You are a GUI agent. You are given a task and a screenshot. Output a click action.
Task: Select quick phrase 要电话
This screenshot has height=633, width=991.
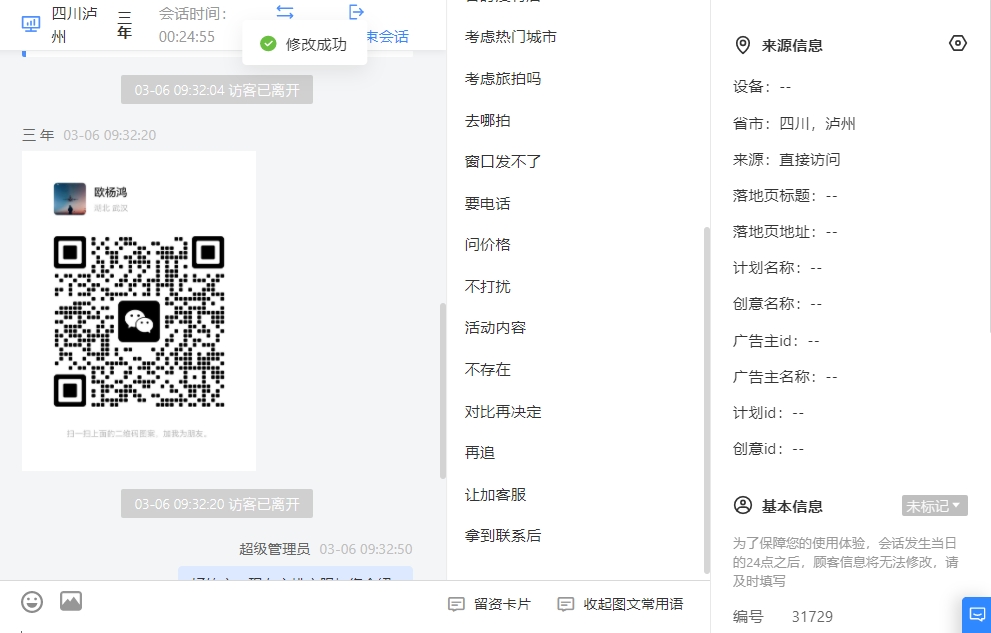(x=487, y=203)
